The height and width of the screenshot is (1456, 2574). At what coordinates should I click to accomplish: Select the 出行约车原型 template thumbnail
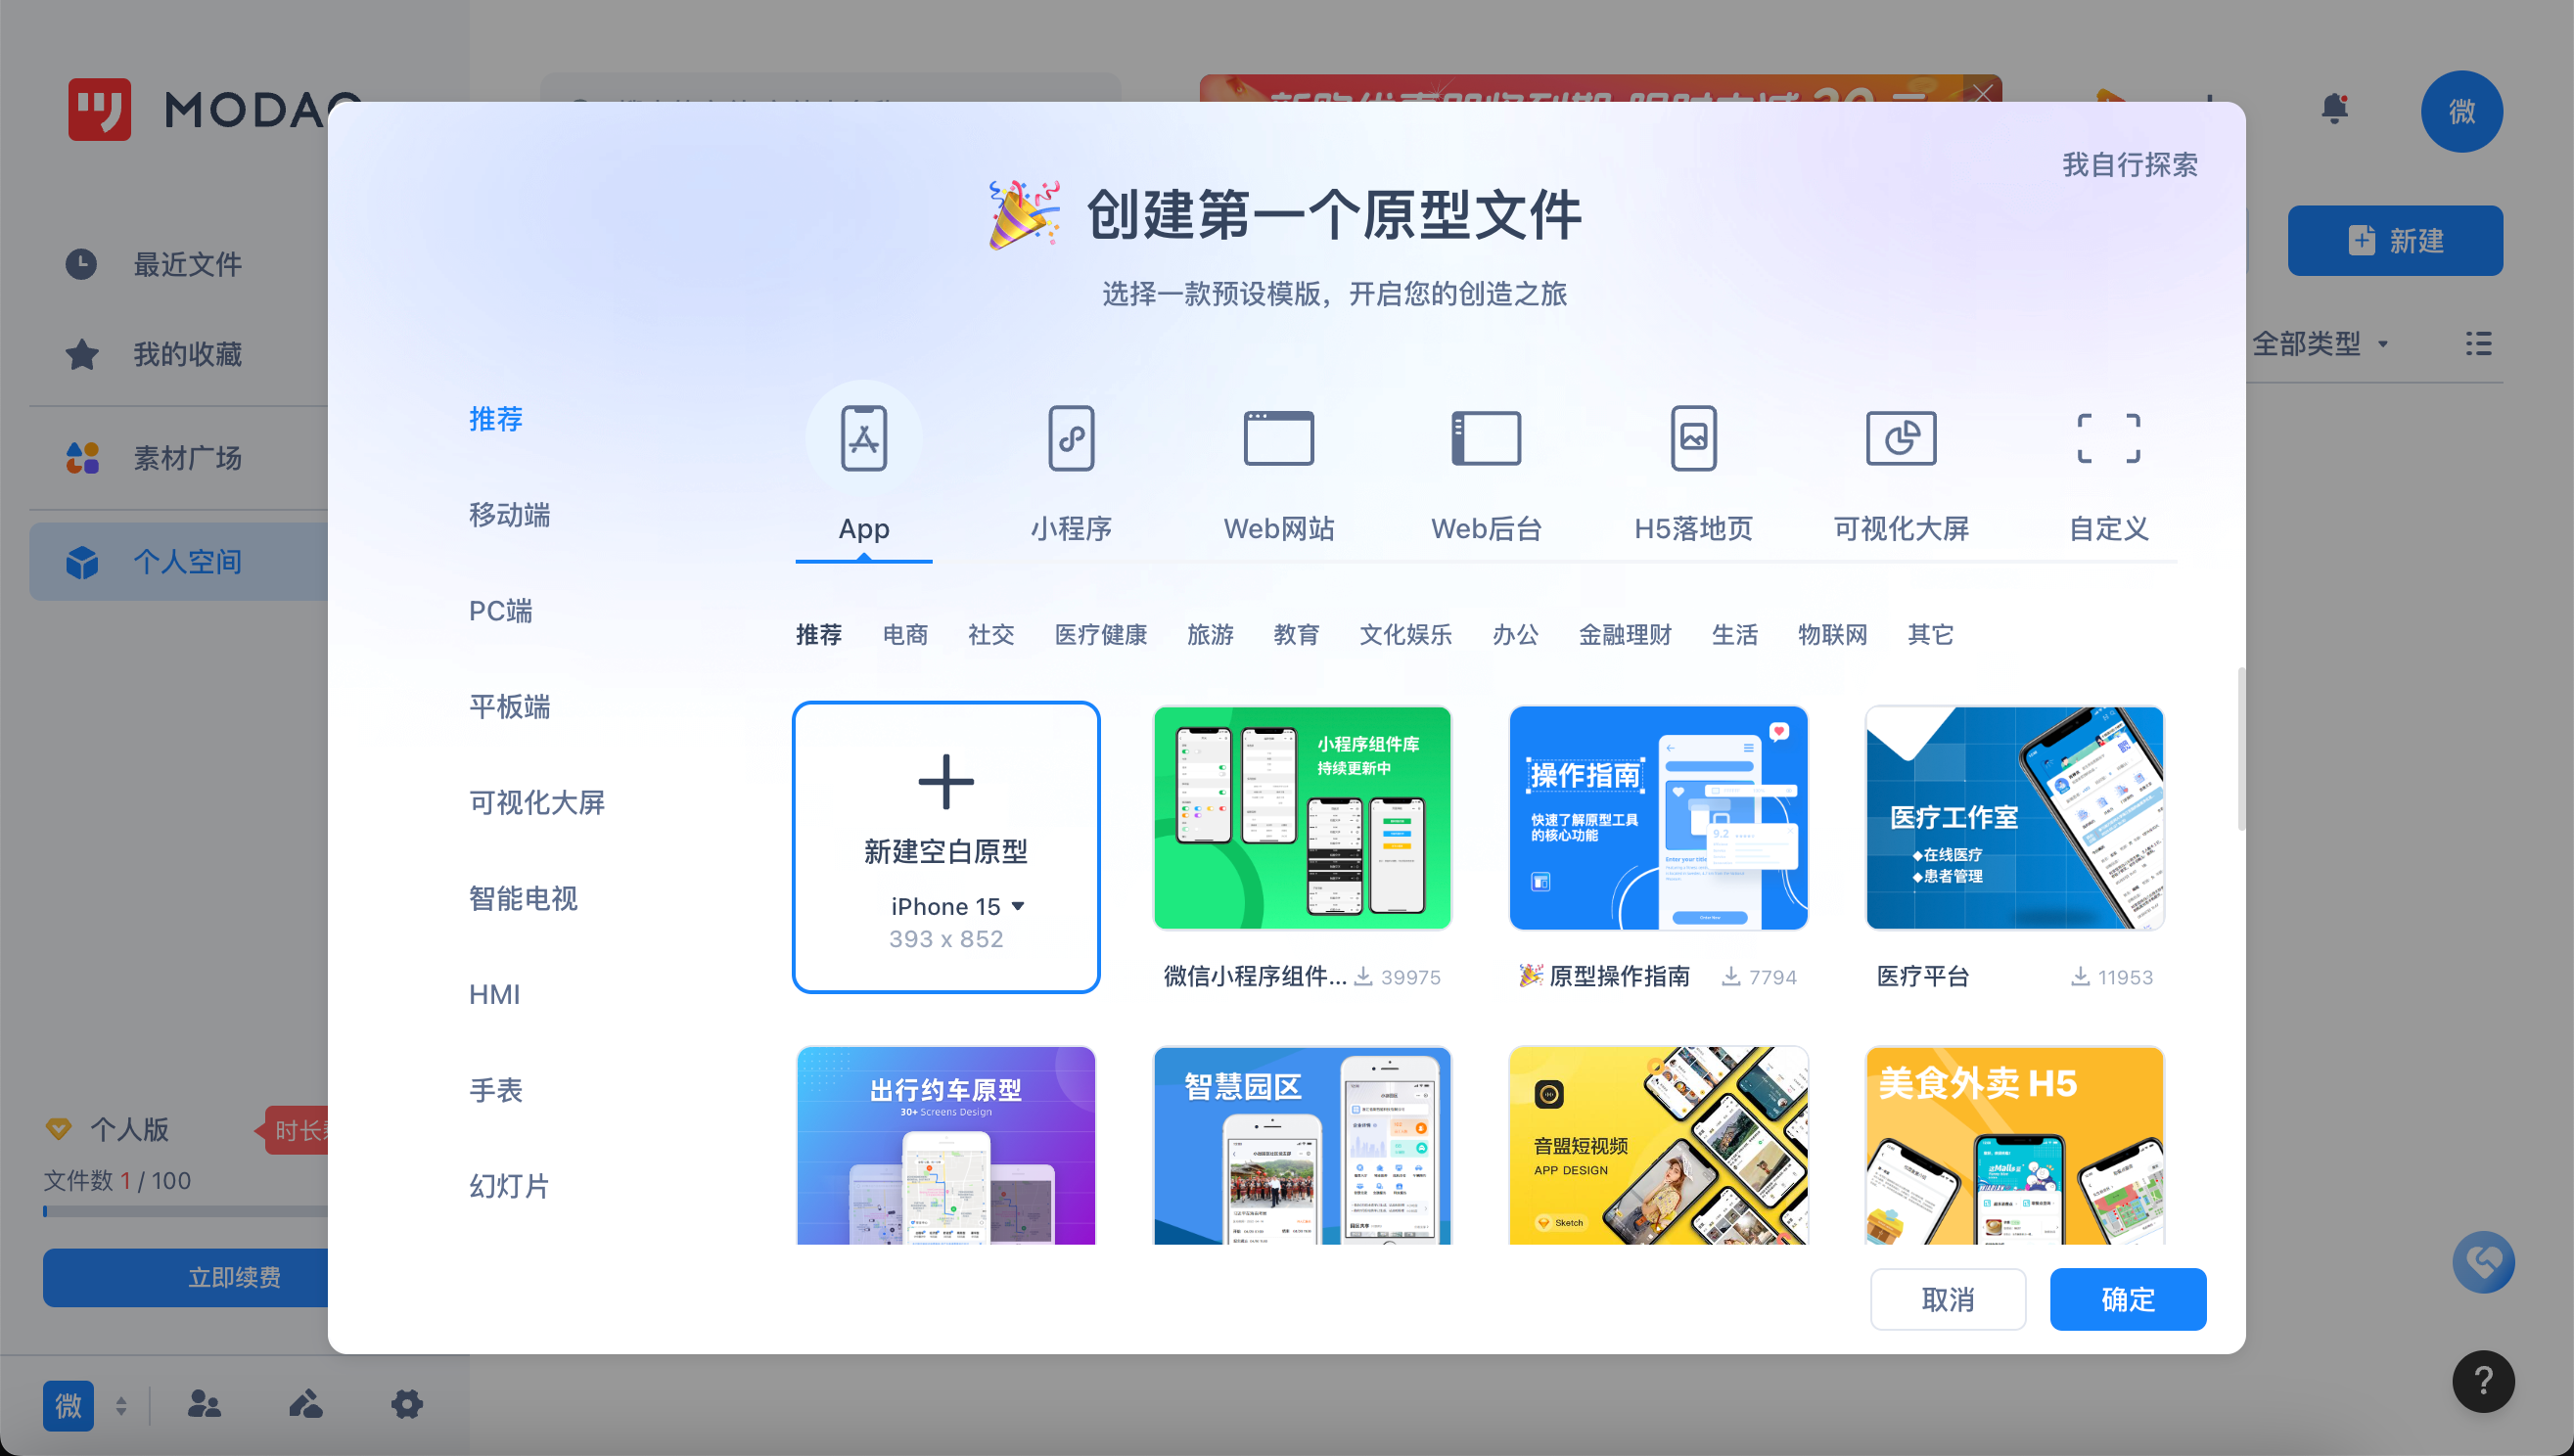coord(945,1146)
